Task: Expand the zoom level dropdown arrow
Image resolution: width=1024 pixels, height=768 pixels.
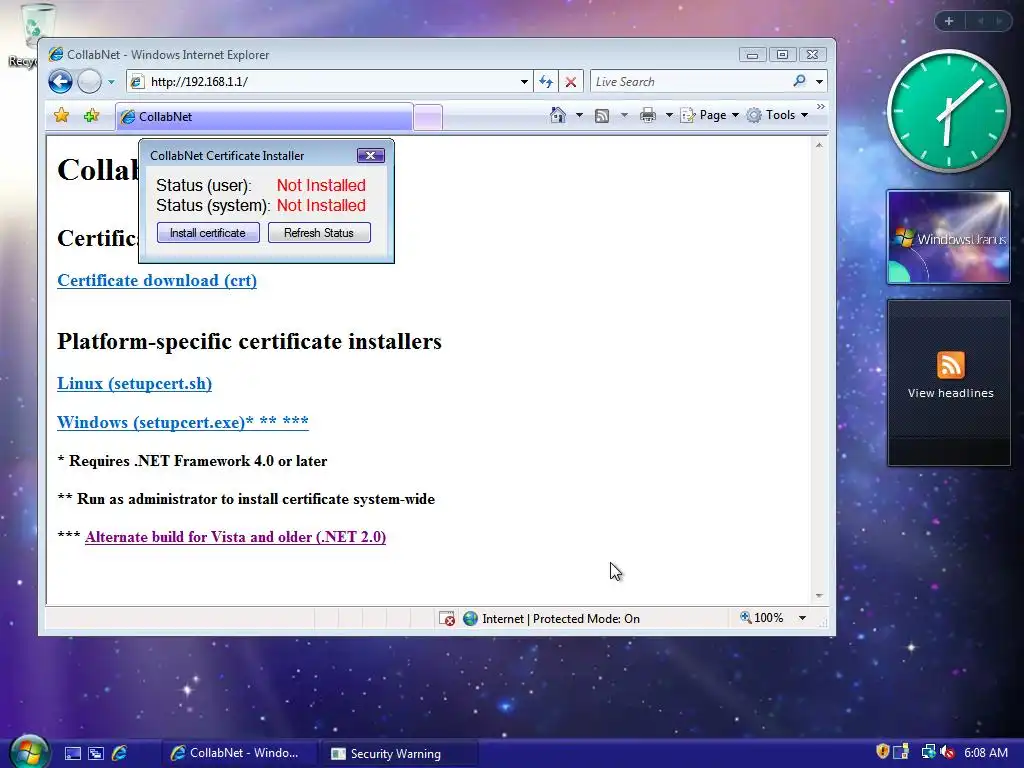Action: (802, 618)
